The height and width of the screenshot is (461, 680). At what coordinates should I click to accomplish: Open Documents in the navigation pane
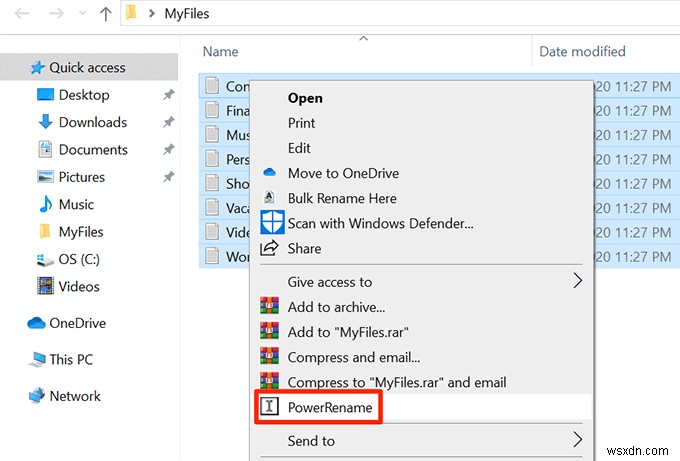(93, 150)
